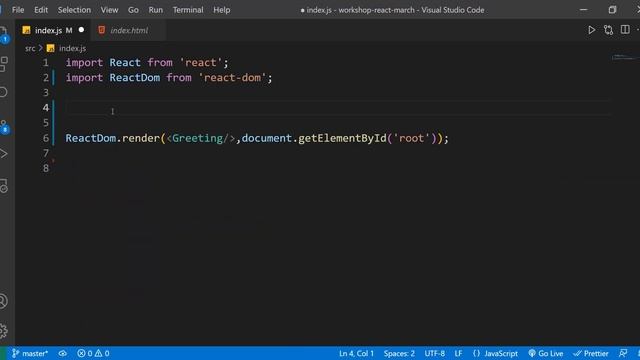Screen dimensions: 640x360
Task: Open the Go menu
Action: point(133,10)
